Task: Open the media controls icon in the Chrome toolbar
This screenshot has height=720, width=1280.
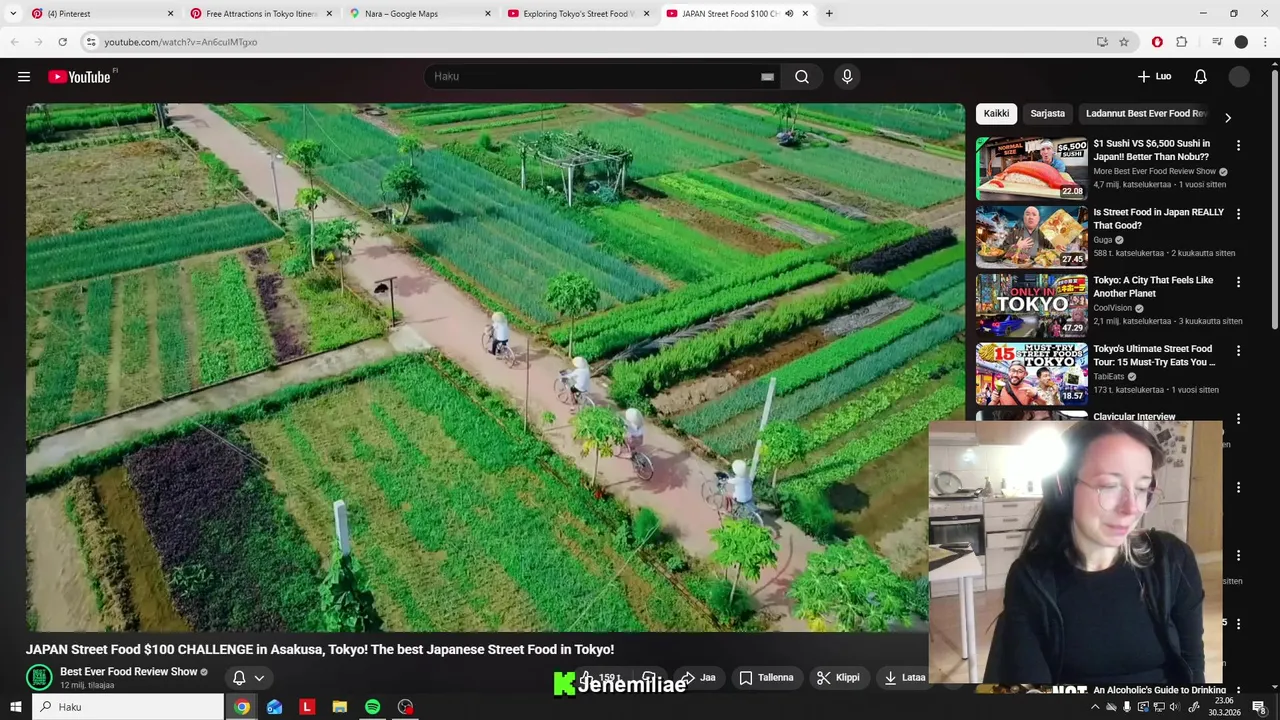Action: click(1217, 42)
